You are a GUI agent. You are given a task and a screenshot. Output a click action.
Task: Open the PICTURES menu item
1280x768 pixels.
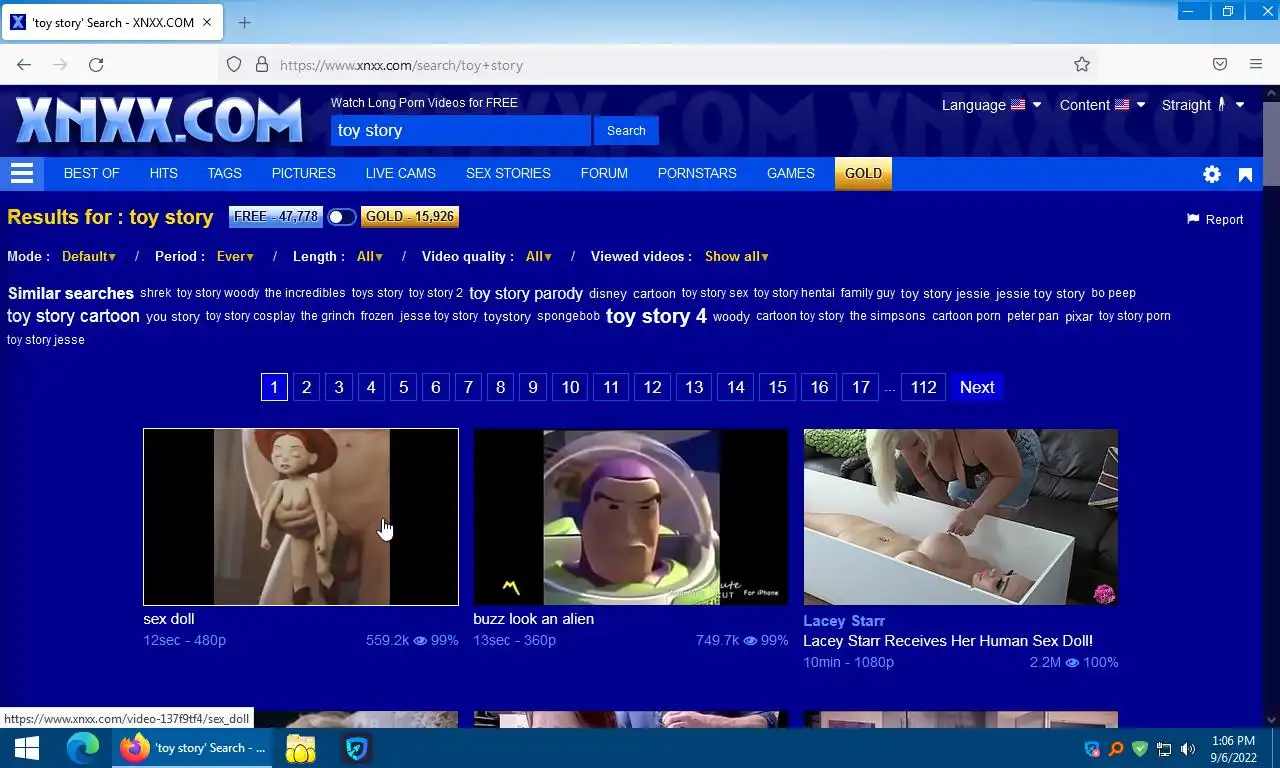point(303,174)
